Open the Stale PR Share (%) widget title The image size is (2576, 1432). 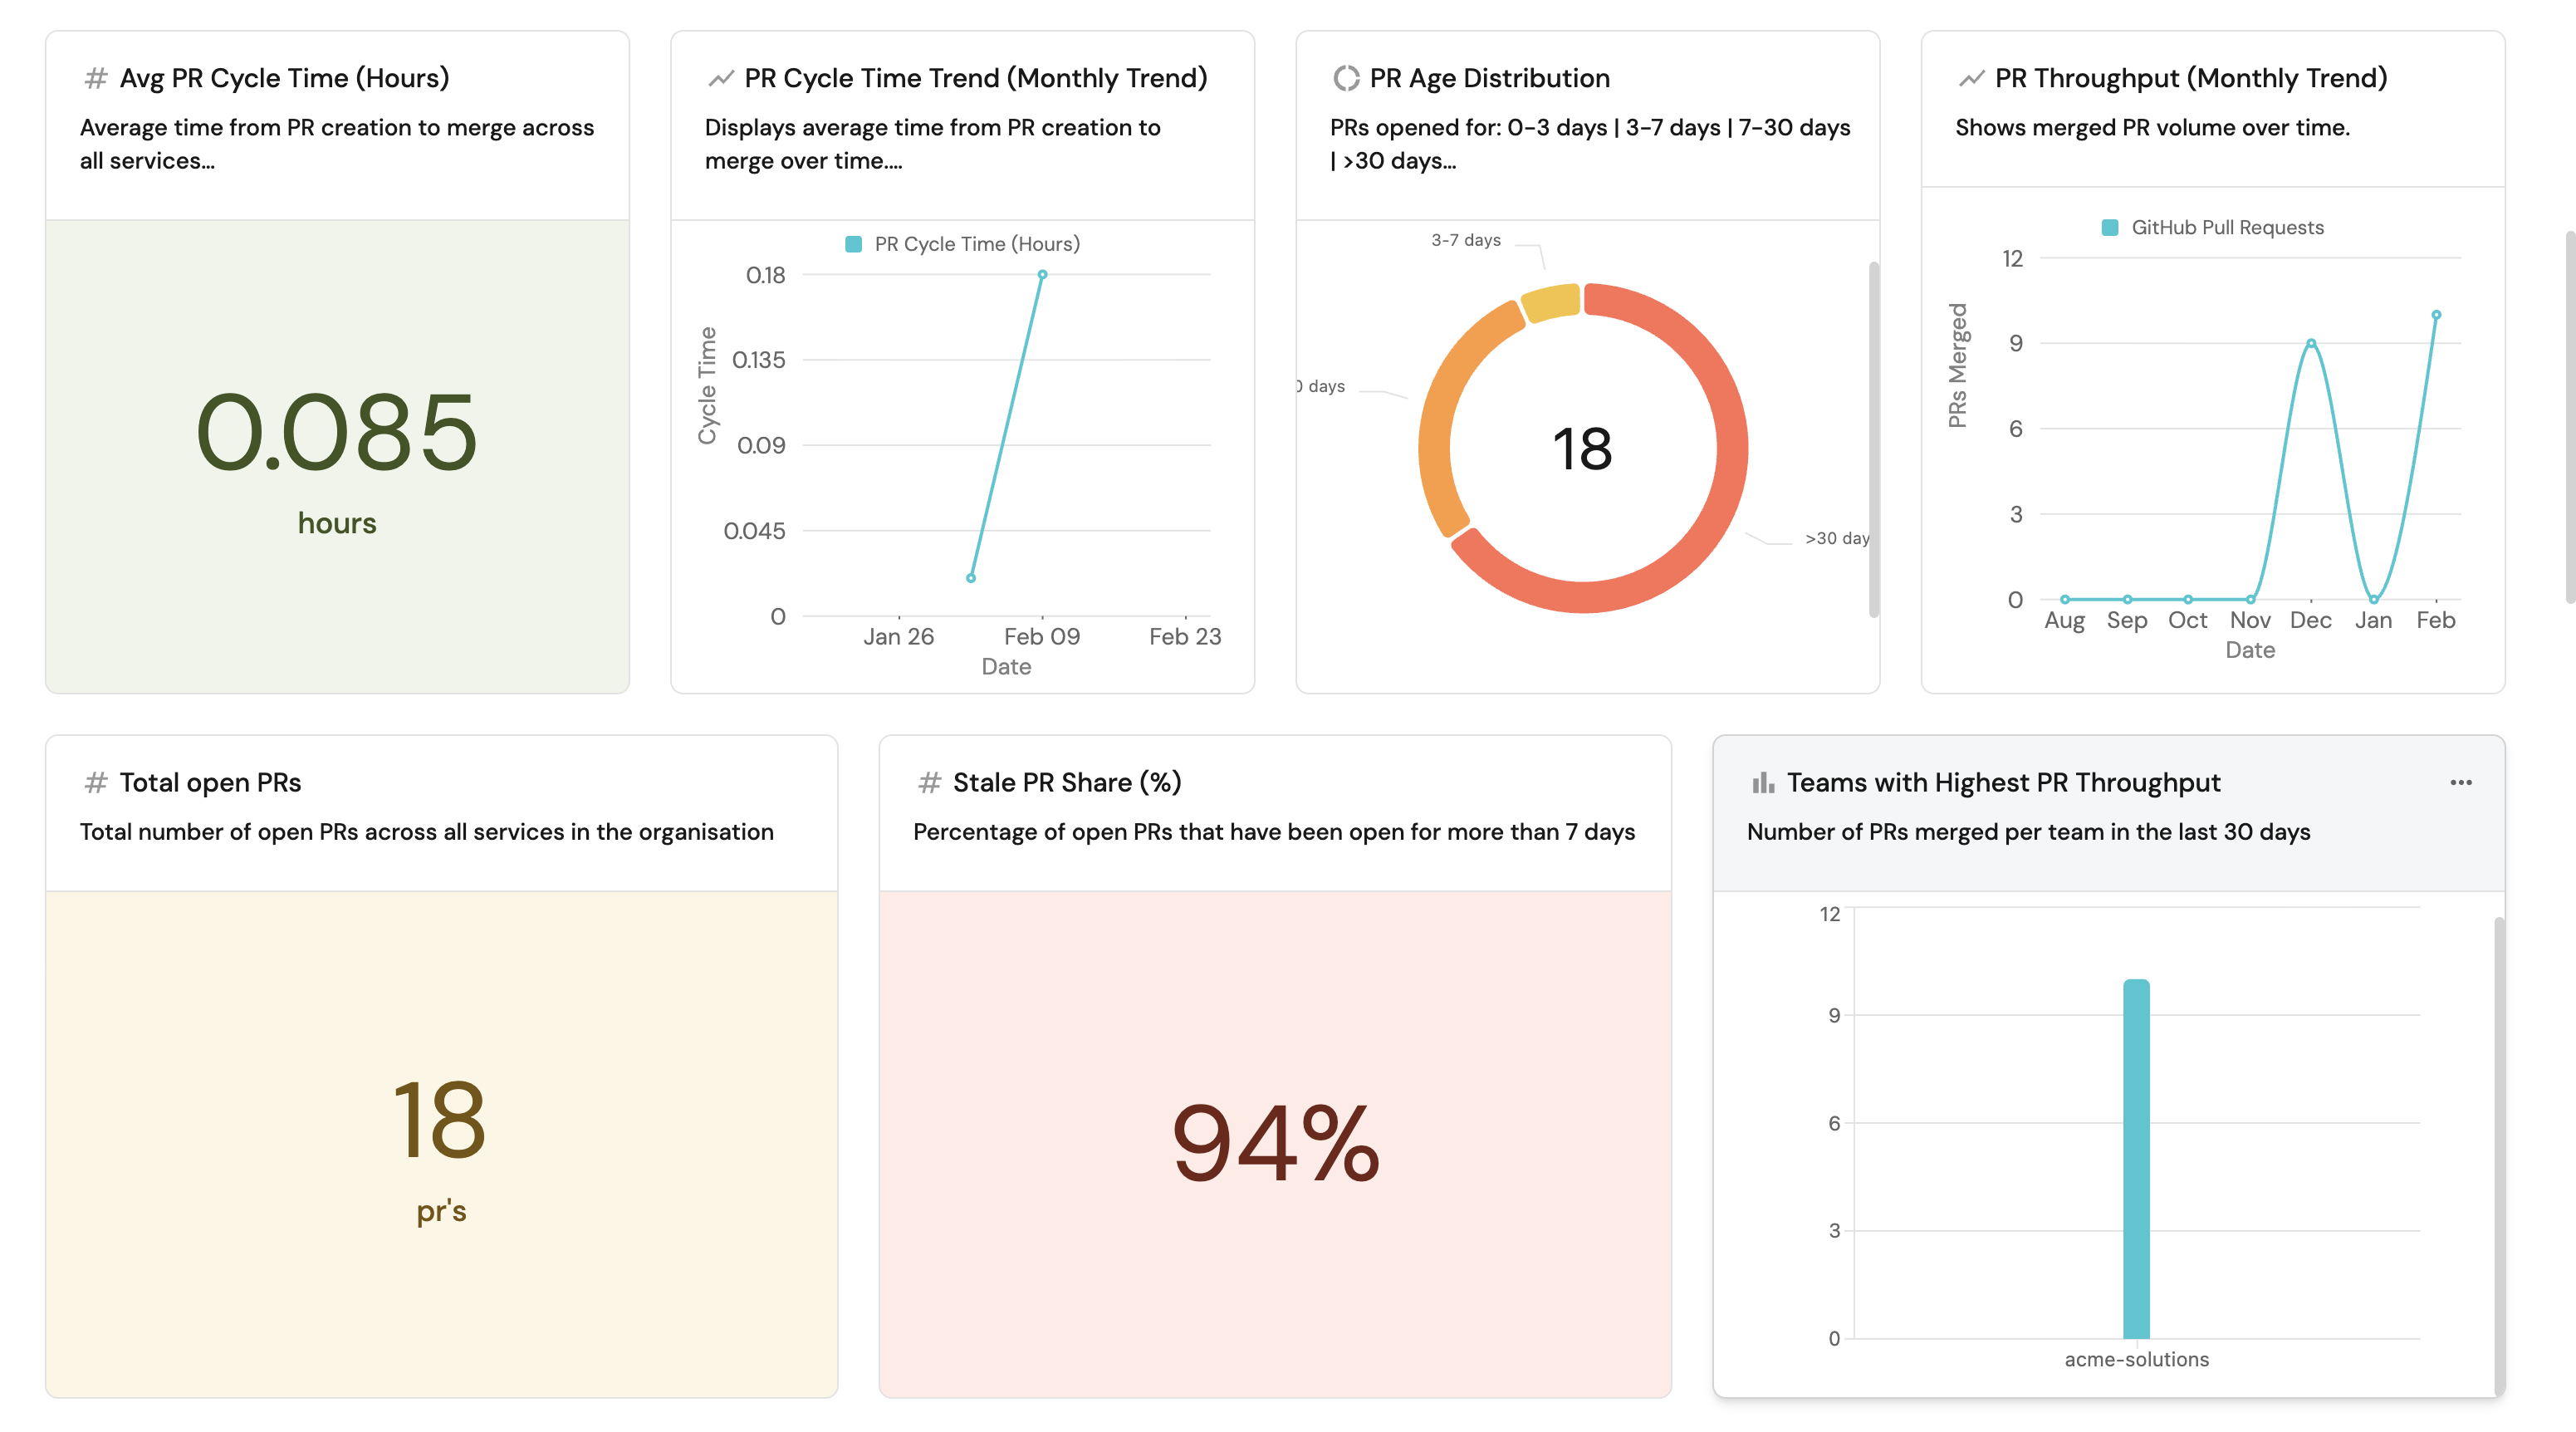click(1066, 782)
